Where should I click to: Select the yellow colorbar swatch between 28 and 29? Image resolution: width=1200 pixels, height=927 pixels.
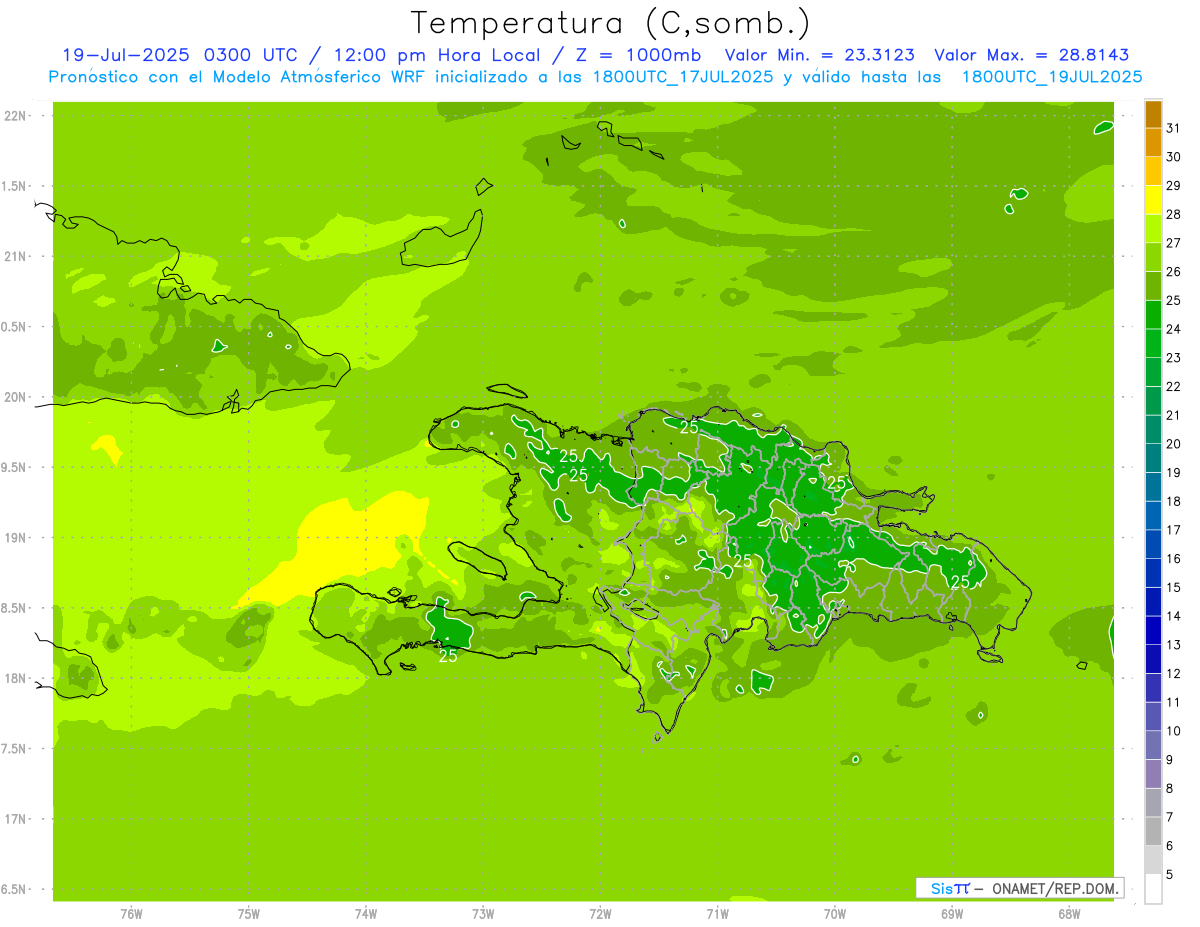pos(1153,200)
